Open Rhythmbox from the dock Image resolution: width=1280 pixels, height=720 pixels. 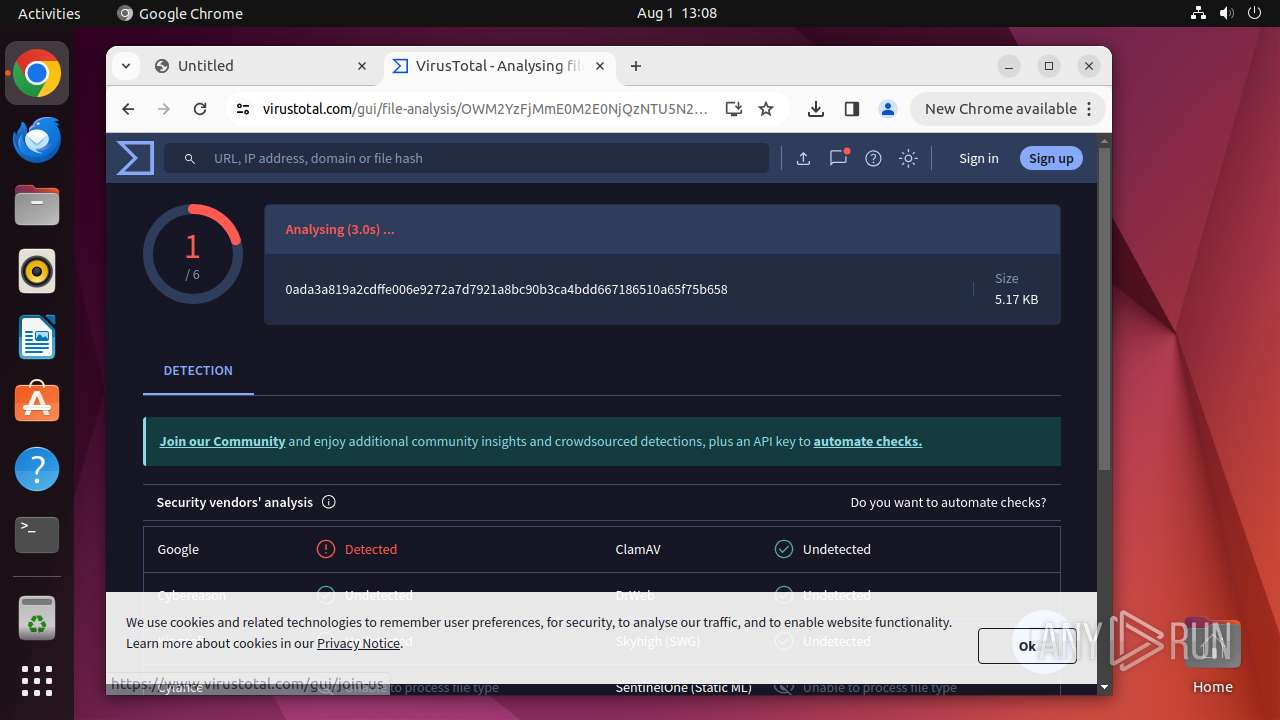37,271
